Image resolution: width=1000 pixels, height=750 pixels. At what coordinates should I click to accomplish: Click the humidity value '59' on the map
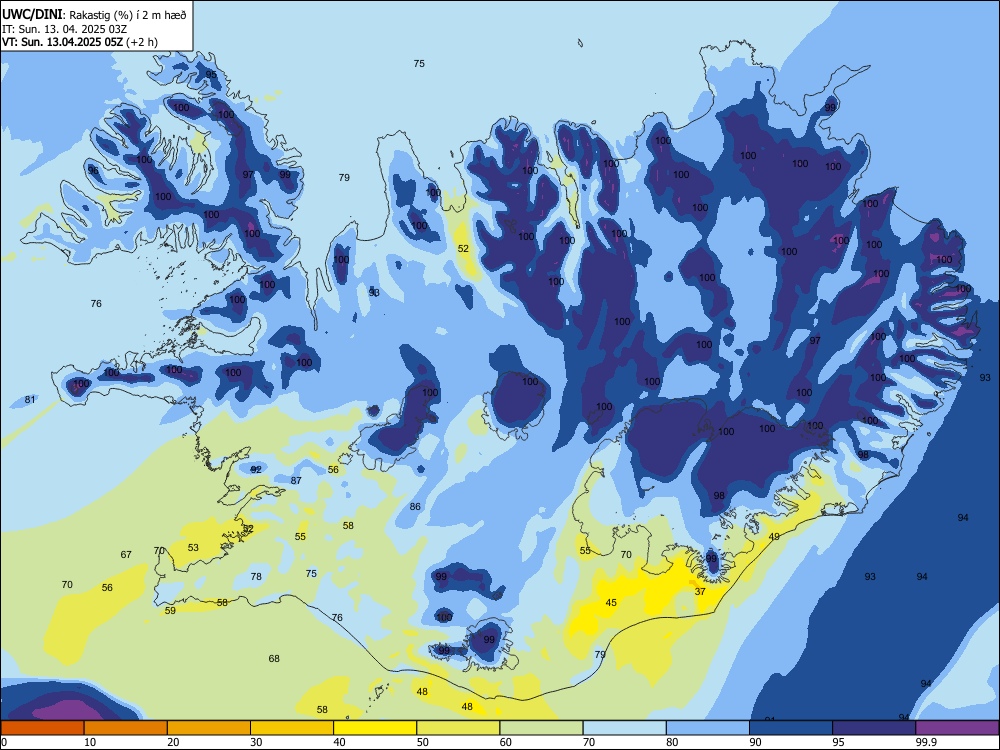point(170,610)
